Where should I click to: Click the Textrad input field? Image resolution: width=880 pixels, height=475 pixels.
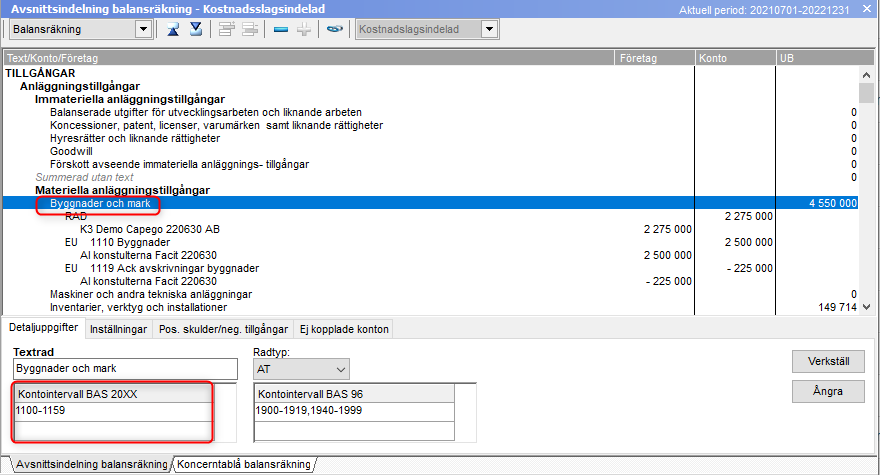[x=125, y=369]
